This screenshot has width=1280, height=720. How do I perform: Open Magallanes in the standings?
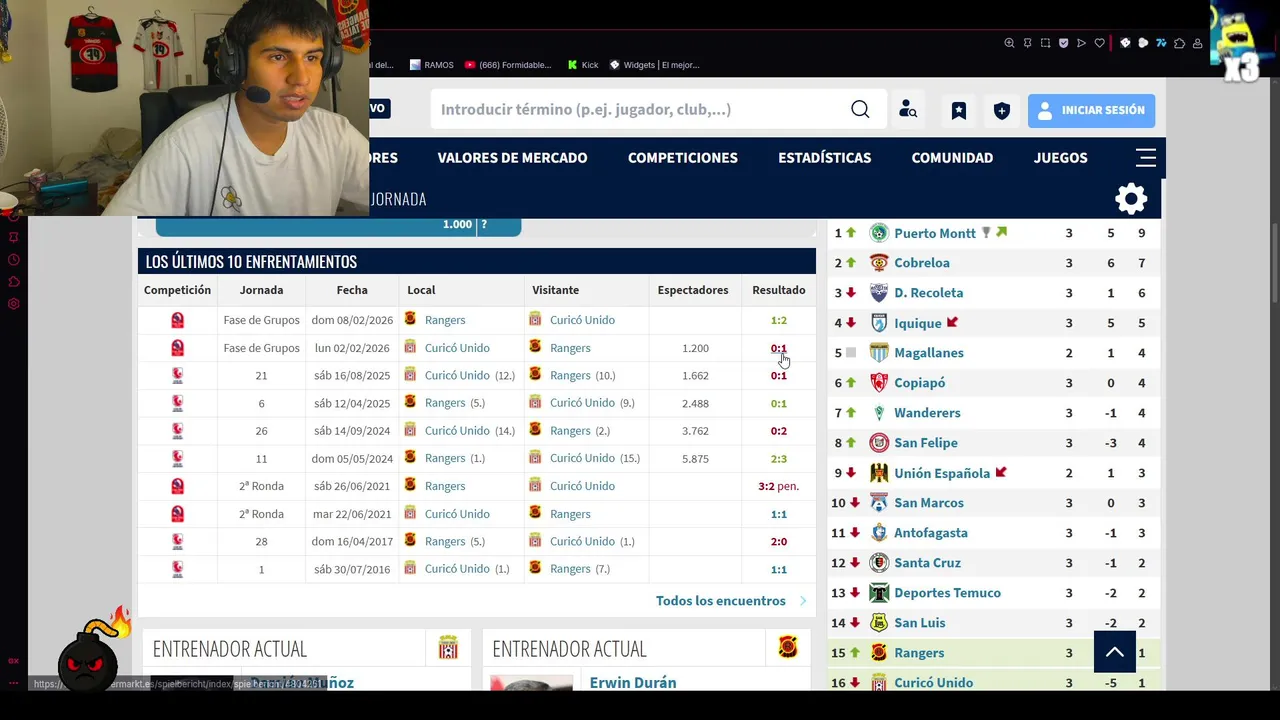point(929,353)
